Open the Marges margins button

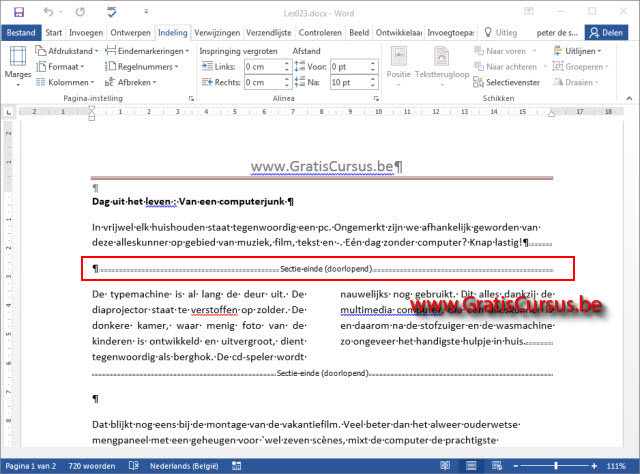click(x=18, y=66)
